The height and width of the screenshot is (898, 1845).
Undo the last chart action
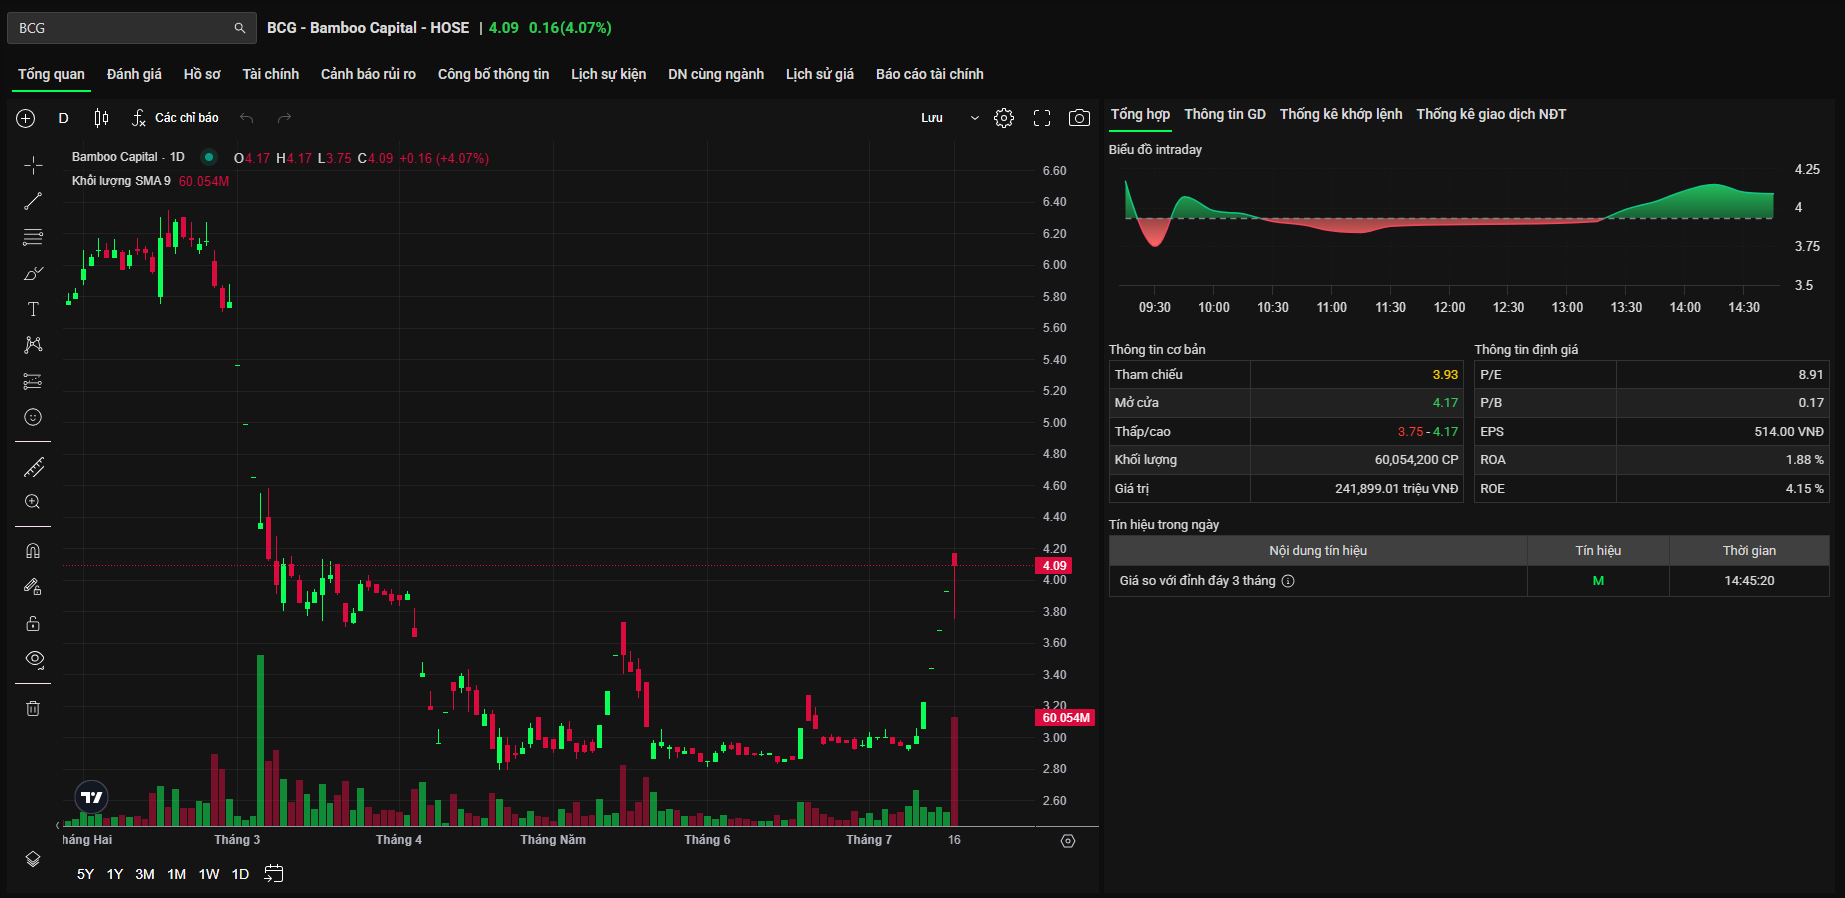[247, 118]
